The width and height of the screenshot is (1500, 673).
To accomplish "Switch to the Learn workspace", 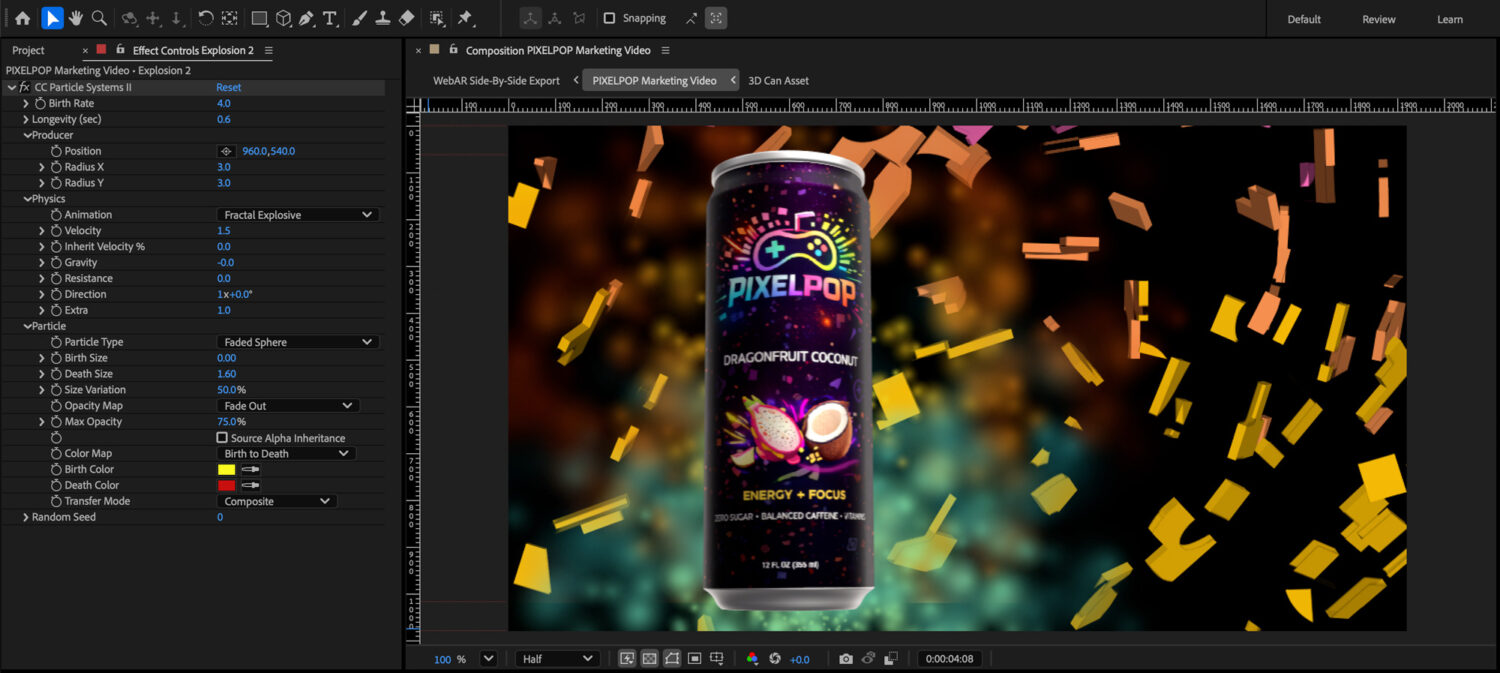I will tap(1450, 19).
